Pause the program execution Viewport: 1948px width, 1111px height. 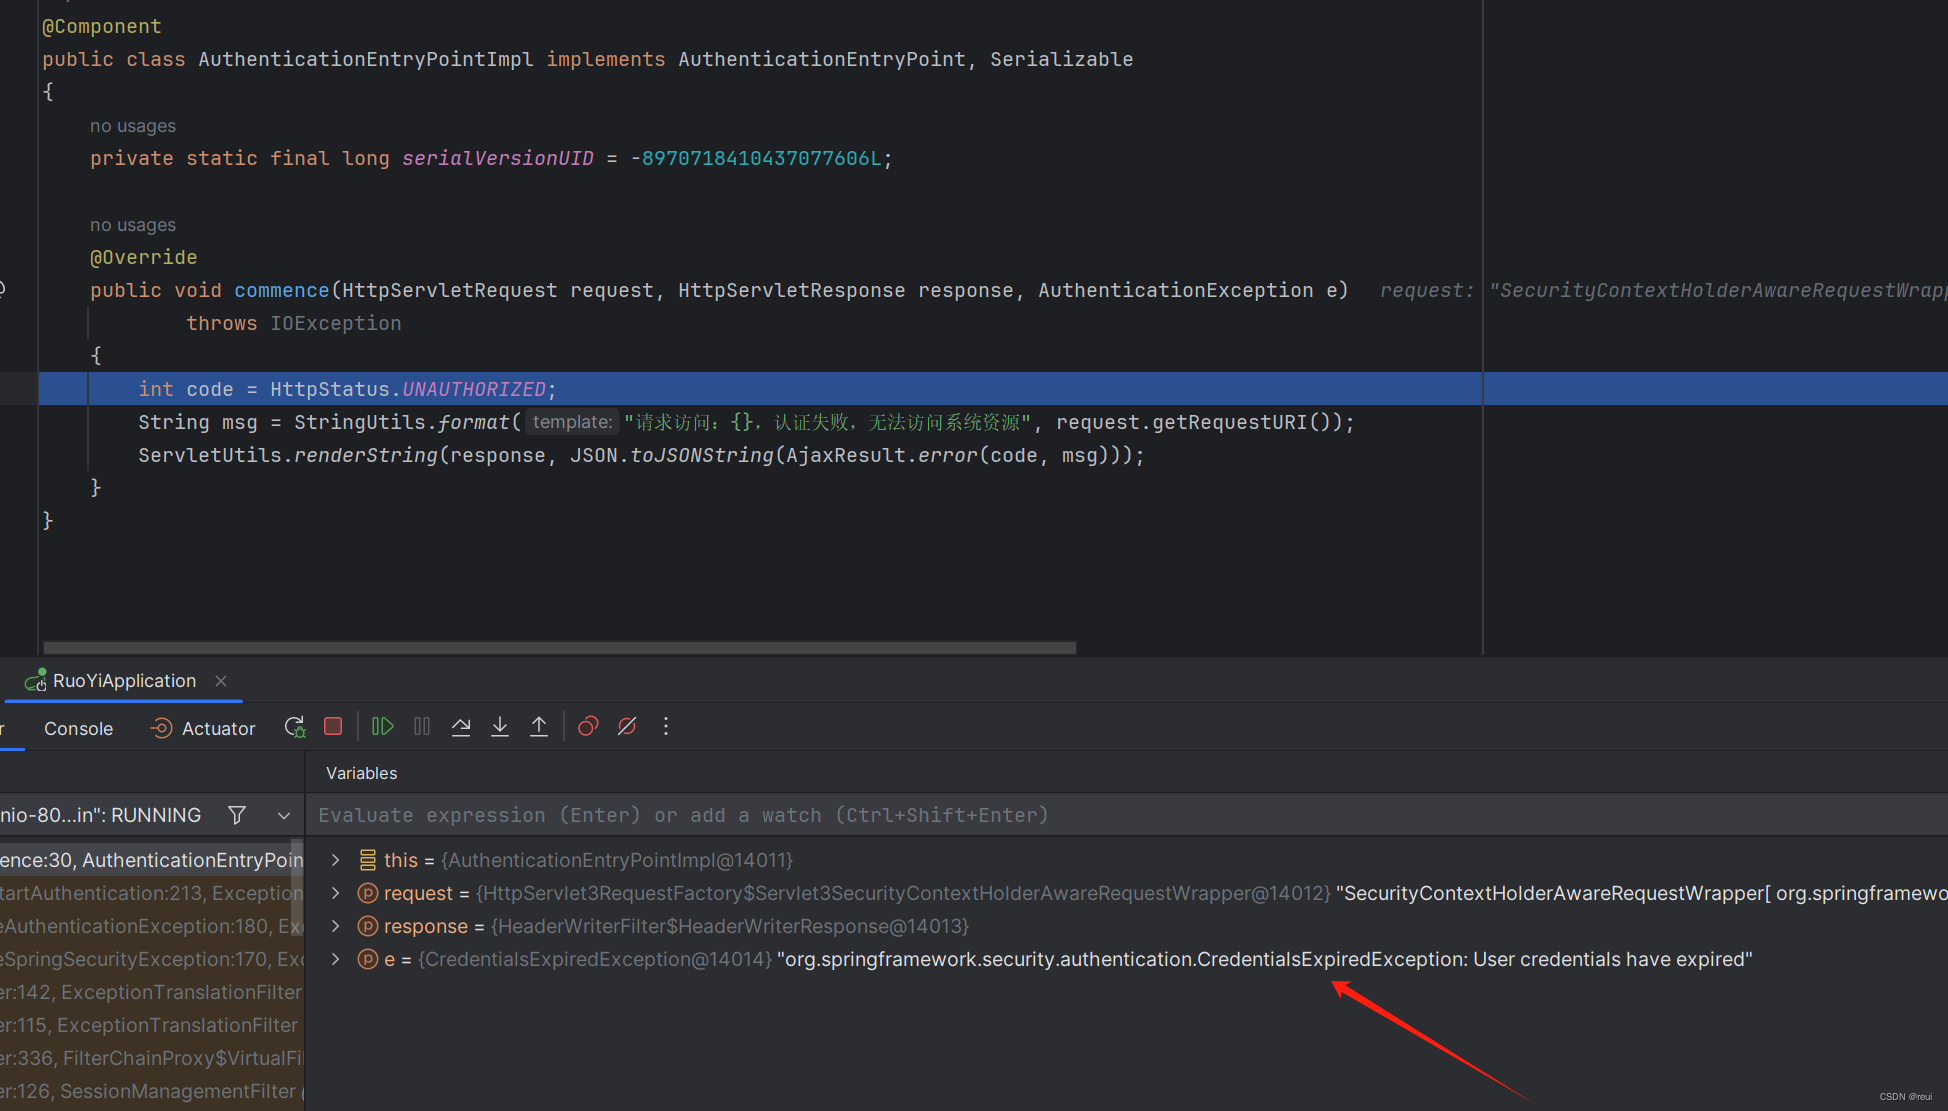422,727
